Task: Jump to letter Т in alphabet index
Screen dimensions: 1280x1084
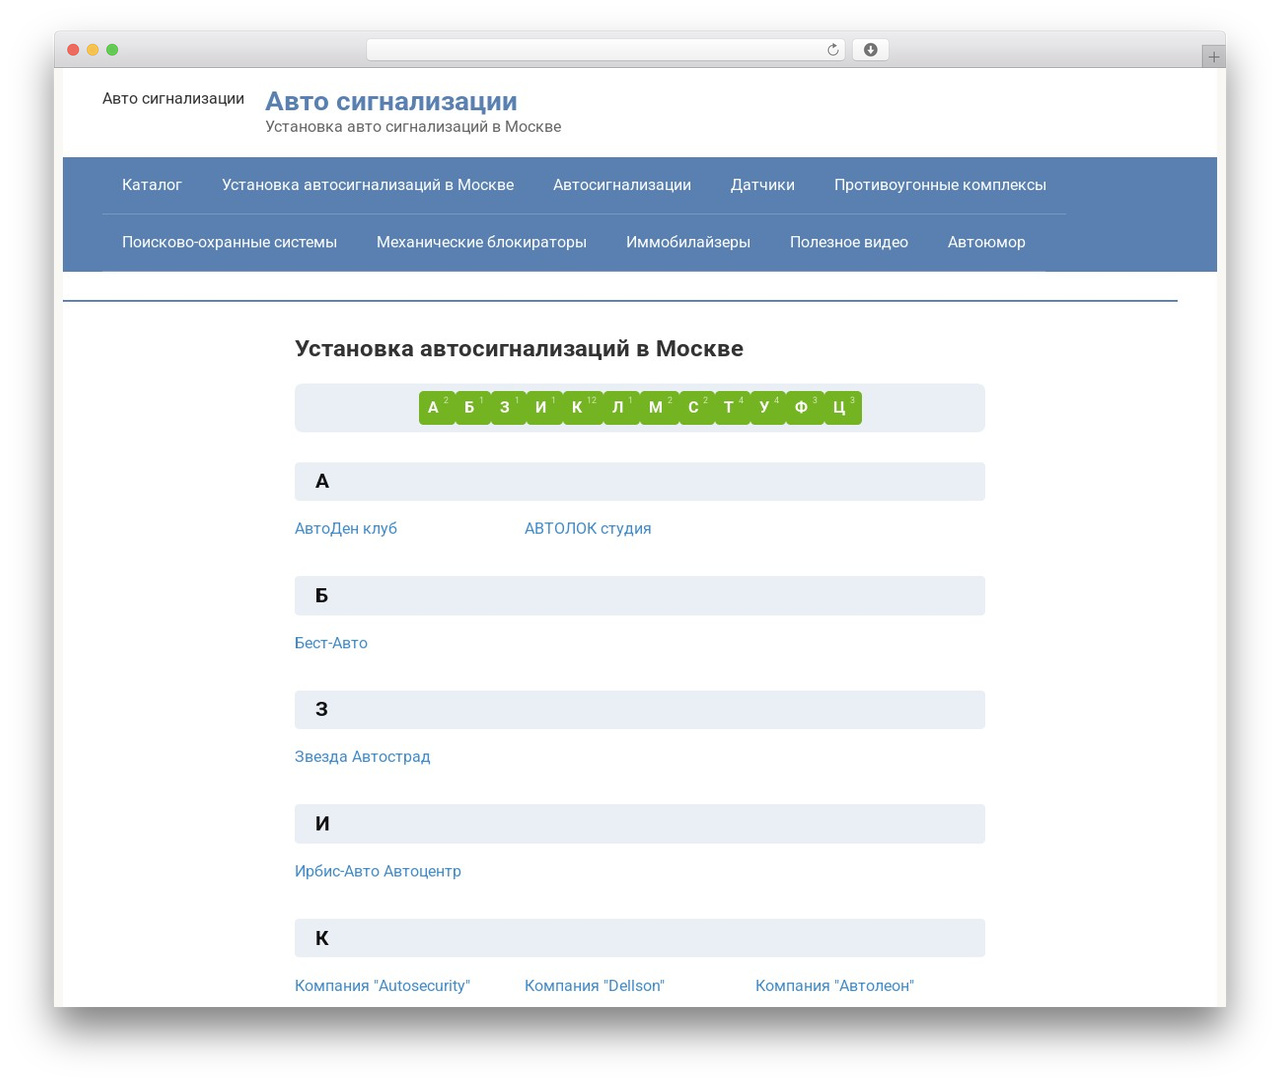Action: pyautogui.click(x=732, y=407)
